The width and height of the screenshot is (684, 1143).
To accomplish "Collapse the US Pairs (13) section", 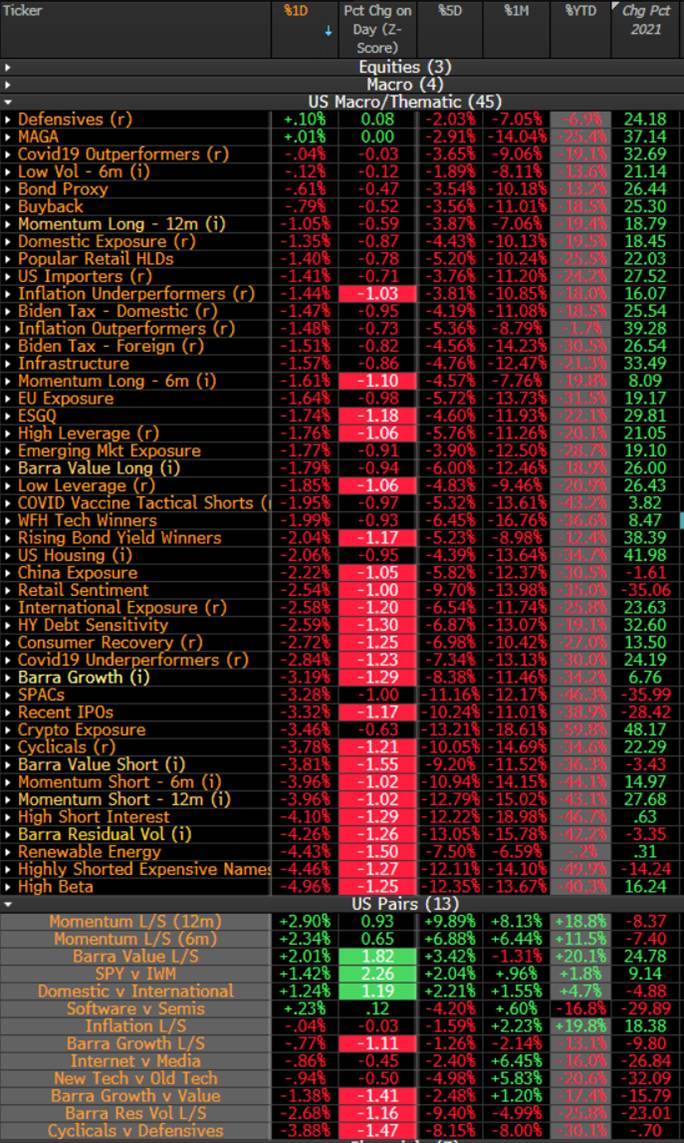I will 8,904.
